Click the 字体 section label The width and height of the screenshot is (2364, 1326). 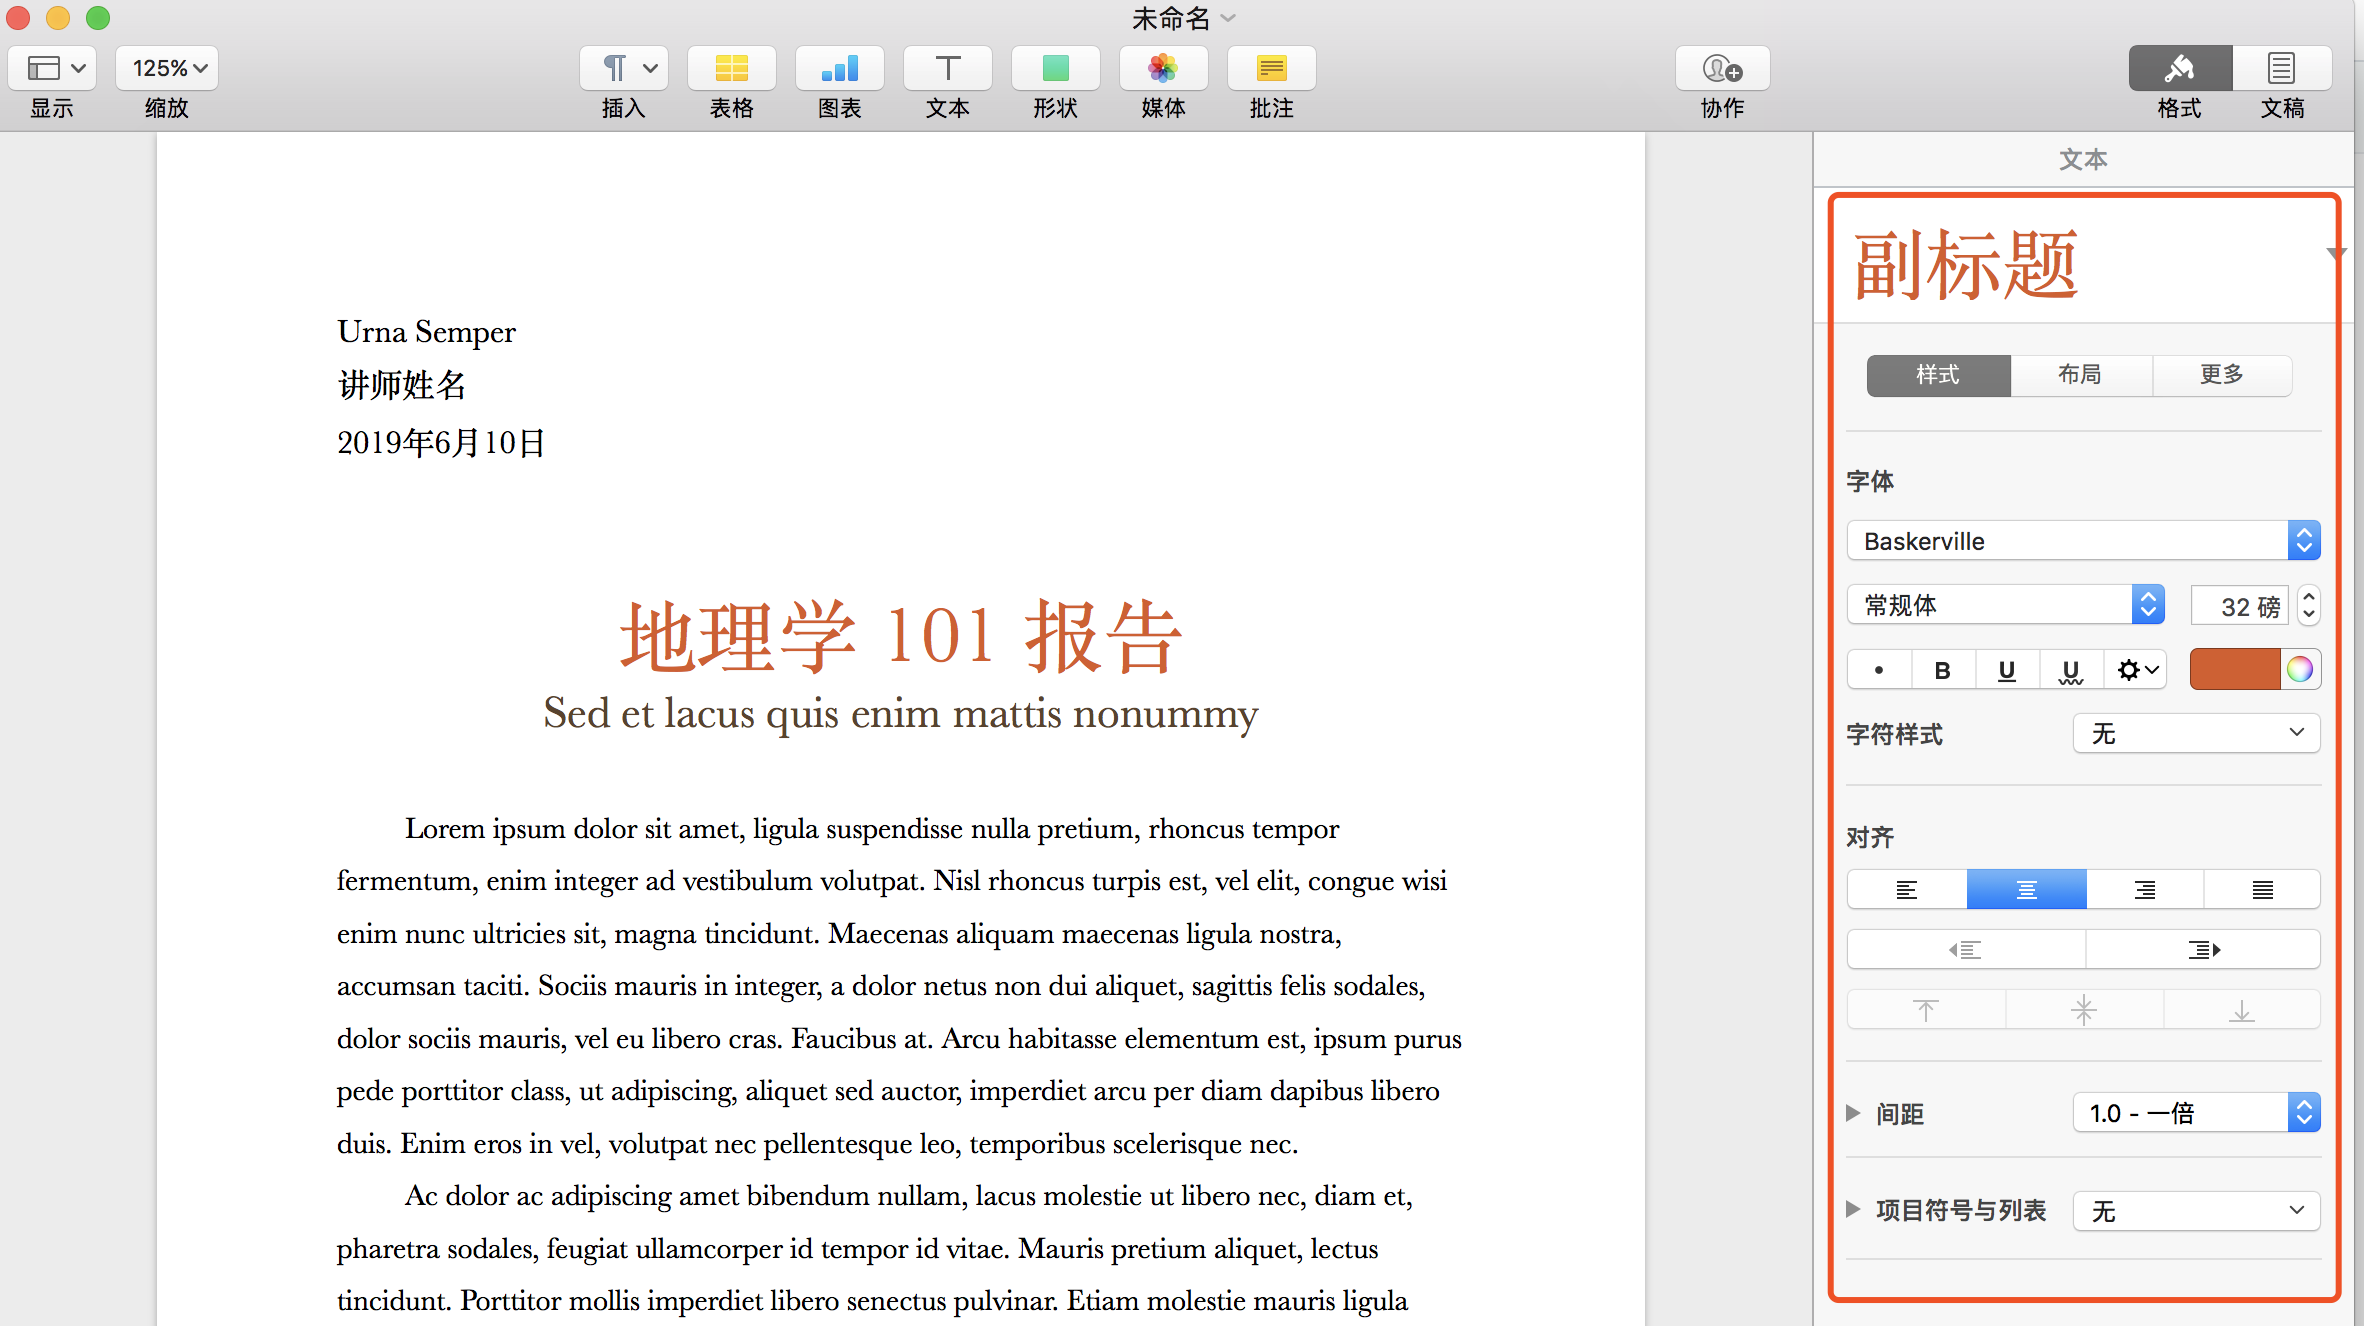pyautogui.click(x=1870, y=481)
